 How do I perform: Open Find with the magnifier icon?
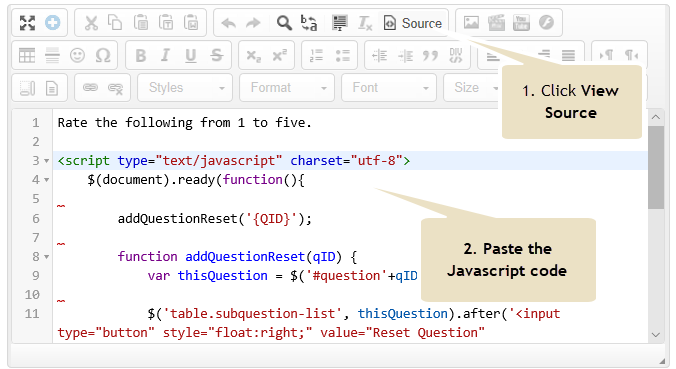tap(284, 23)
